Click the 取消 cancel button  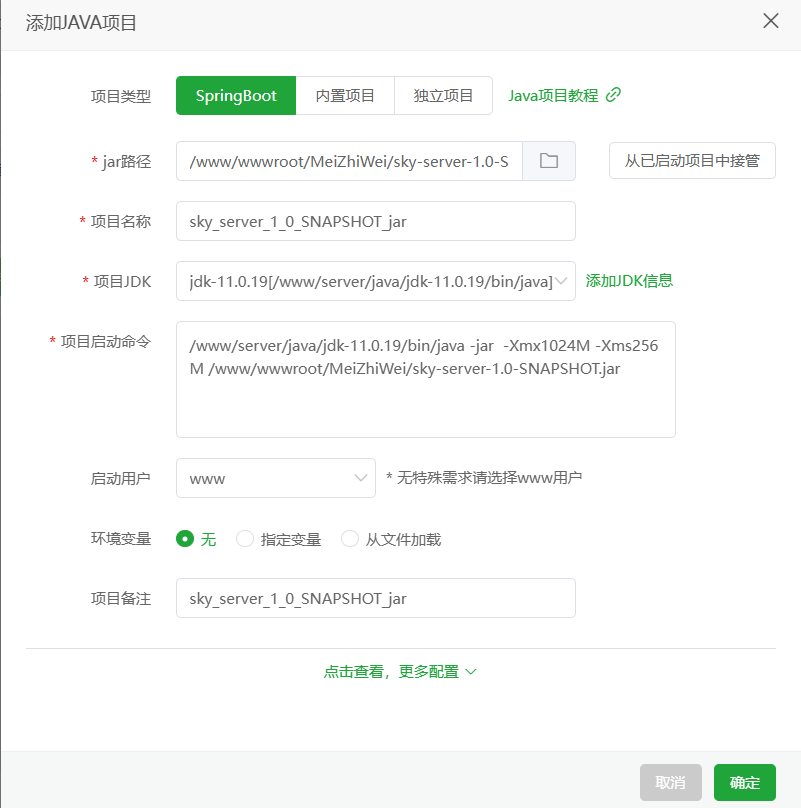[x=671, y=782]
